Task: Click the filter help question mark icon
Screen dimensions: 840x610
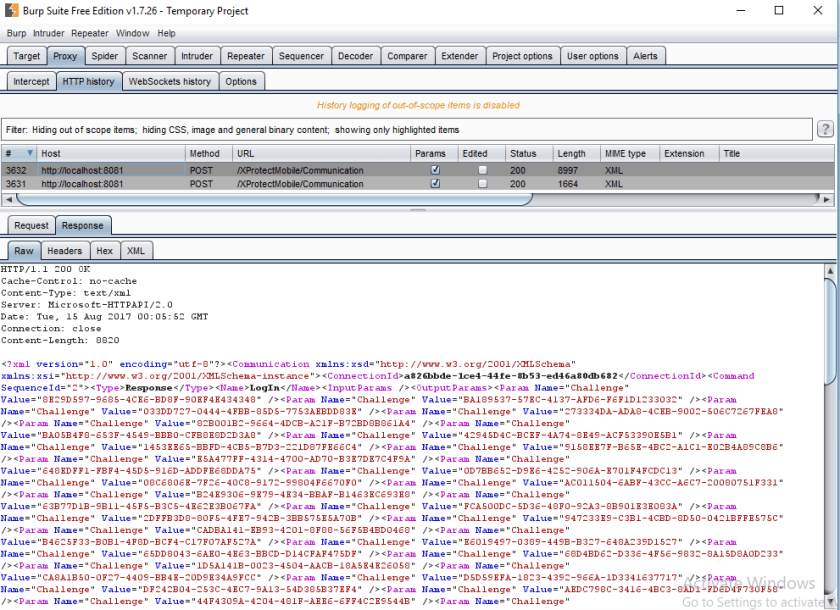Action: [x=825, y=129]
